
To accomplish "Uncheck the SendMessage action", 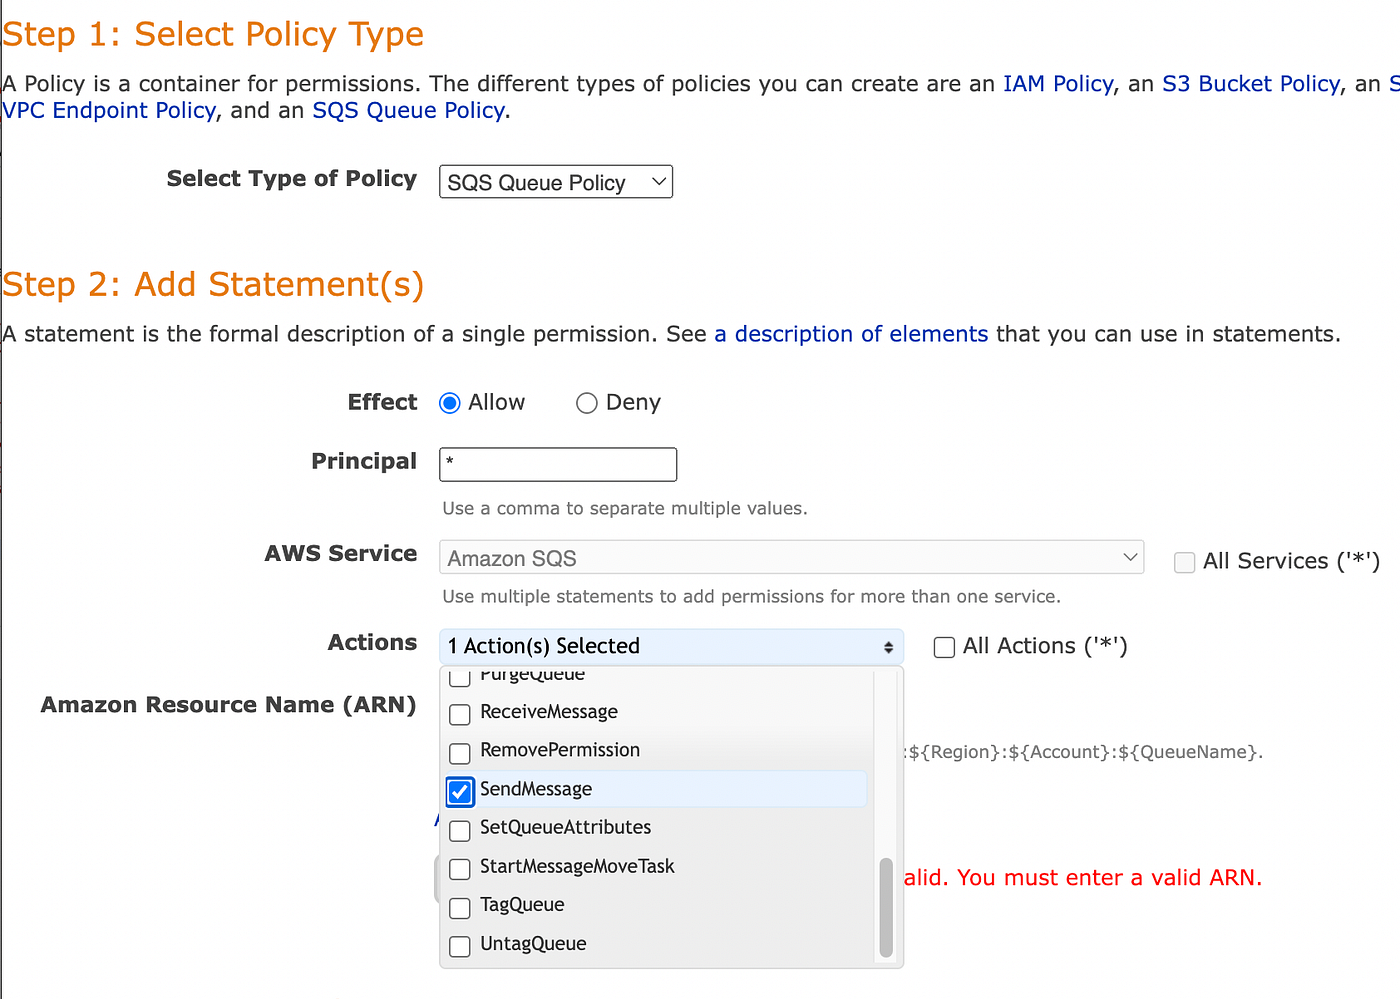I will pyautogui.click(x=460, y=791).
